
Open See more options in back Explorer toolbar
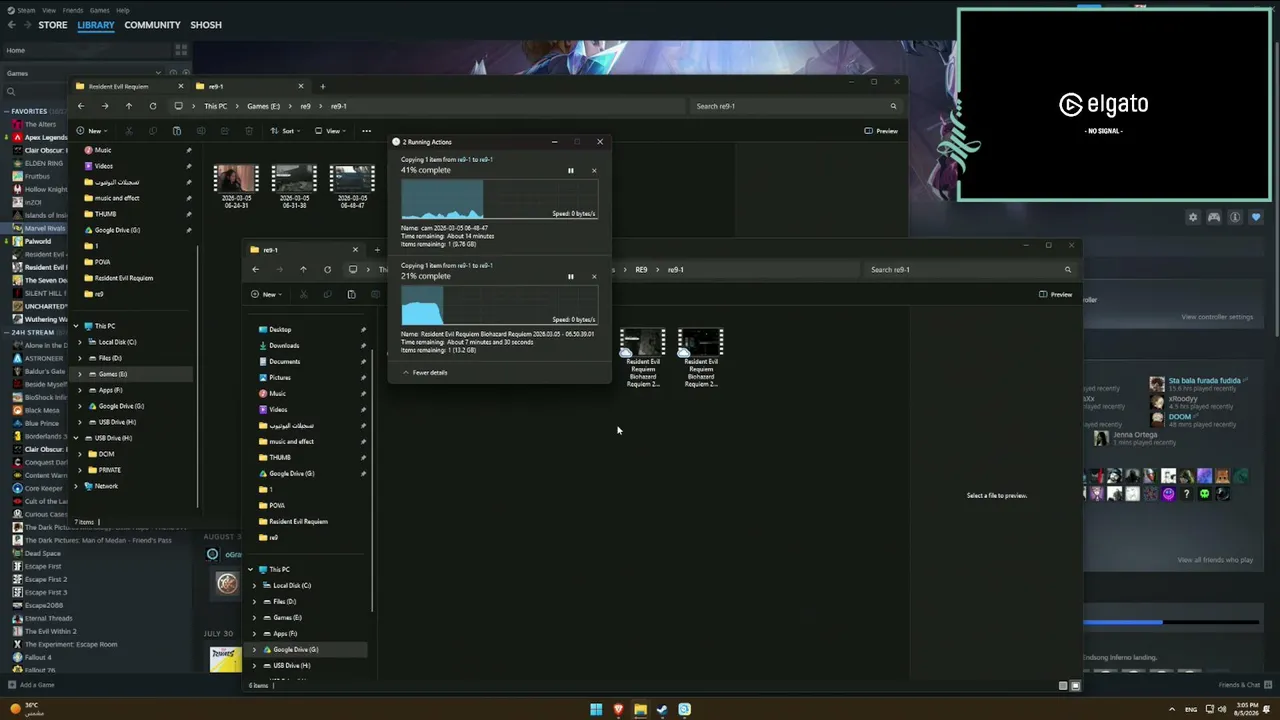[x=366, y=131]
